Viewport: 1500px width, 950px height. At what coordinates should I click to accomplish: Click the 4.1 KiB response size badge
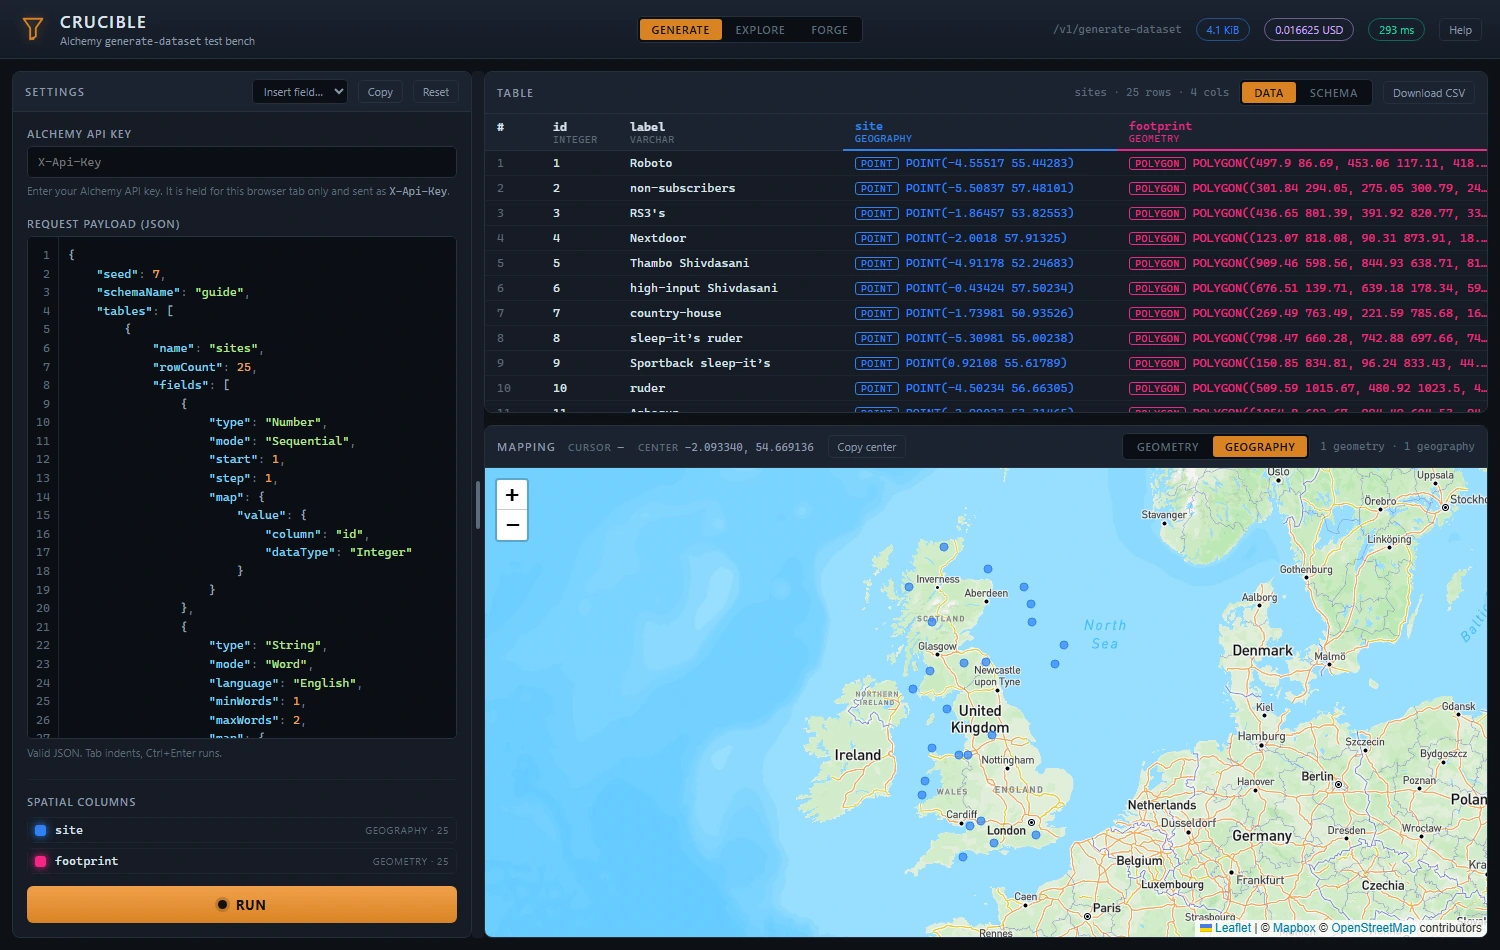tap(1222, 30)
